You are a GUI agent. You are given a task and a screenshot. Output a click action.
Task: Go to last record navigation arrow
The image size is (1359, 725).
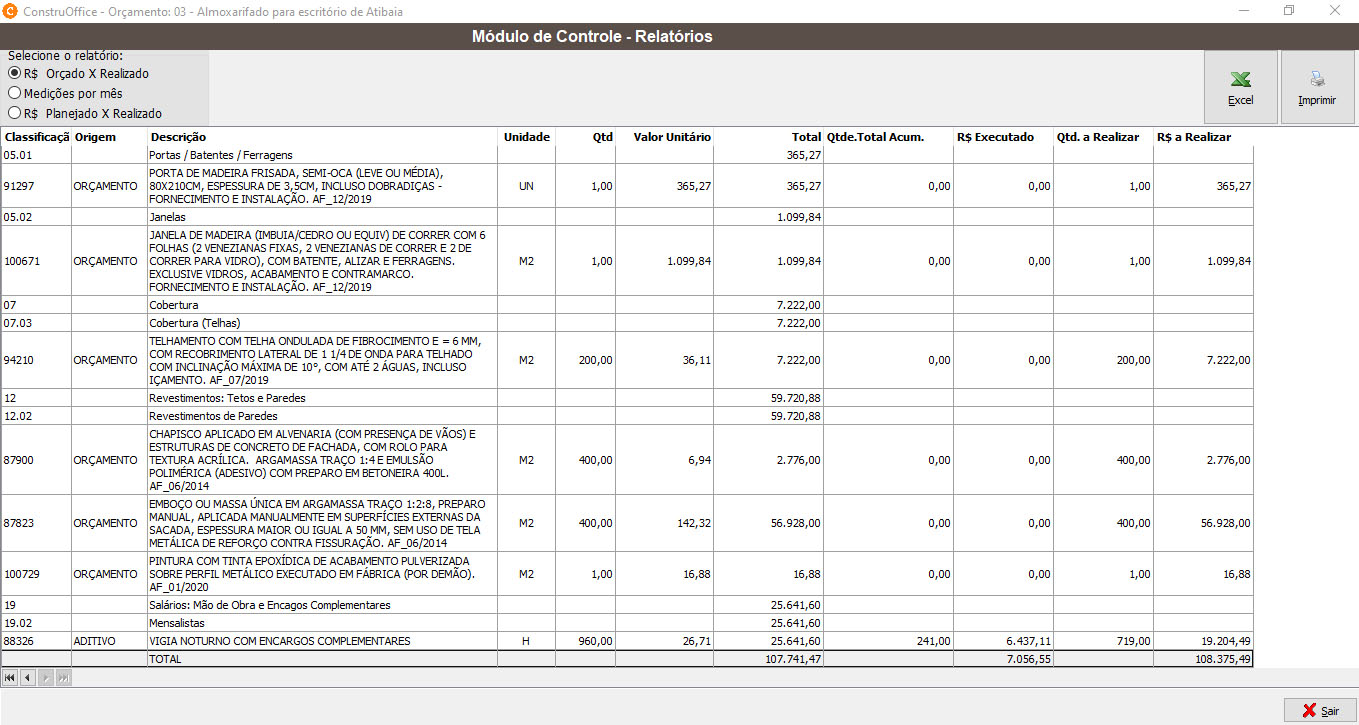pyautogui.click(x=63, y=678)
